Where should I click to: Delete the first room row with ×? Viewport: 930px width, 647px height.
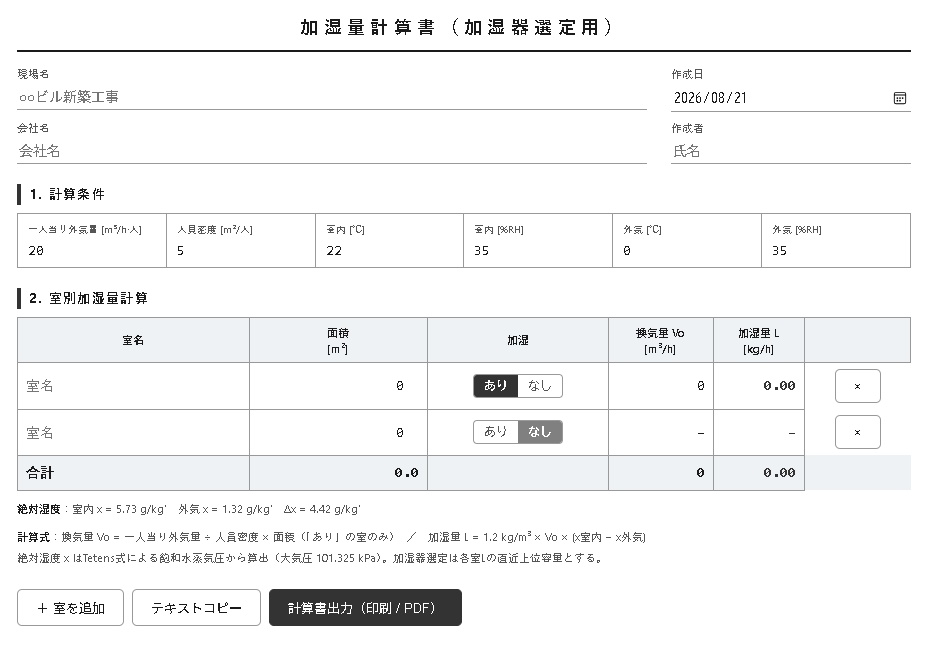(x=857, y=386)
